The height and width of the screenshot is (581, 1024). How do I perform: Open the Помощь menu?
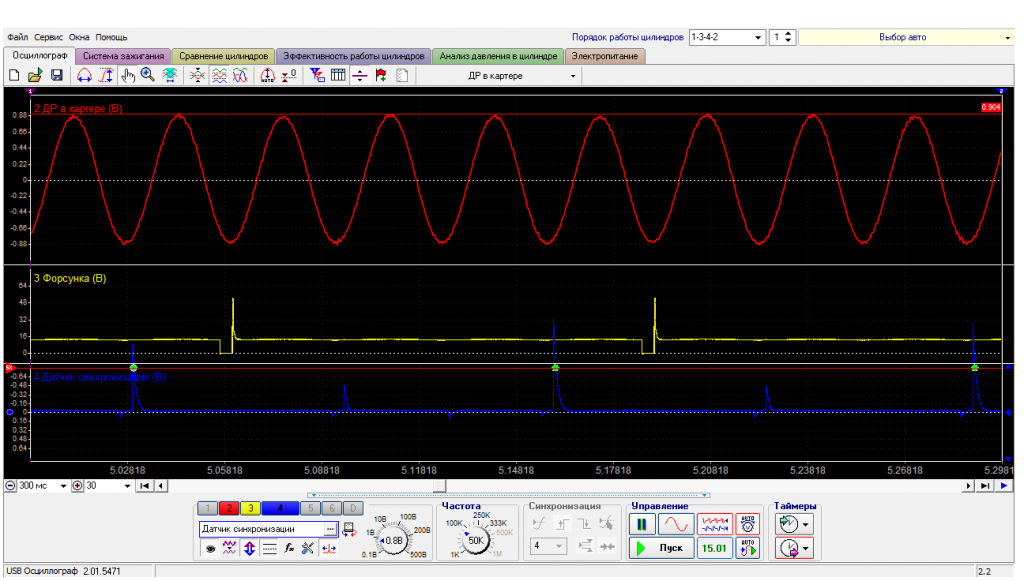pos(111,37)
